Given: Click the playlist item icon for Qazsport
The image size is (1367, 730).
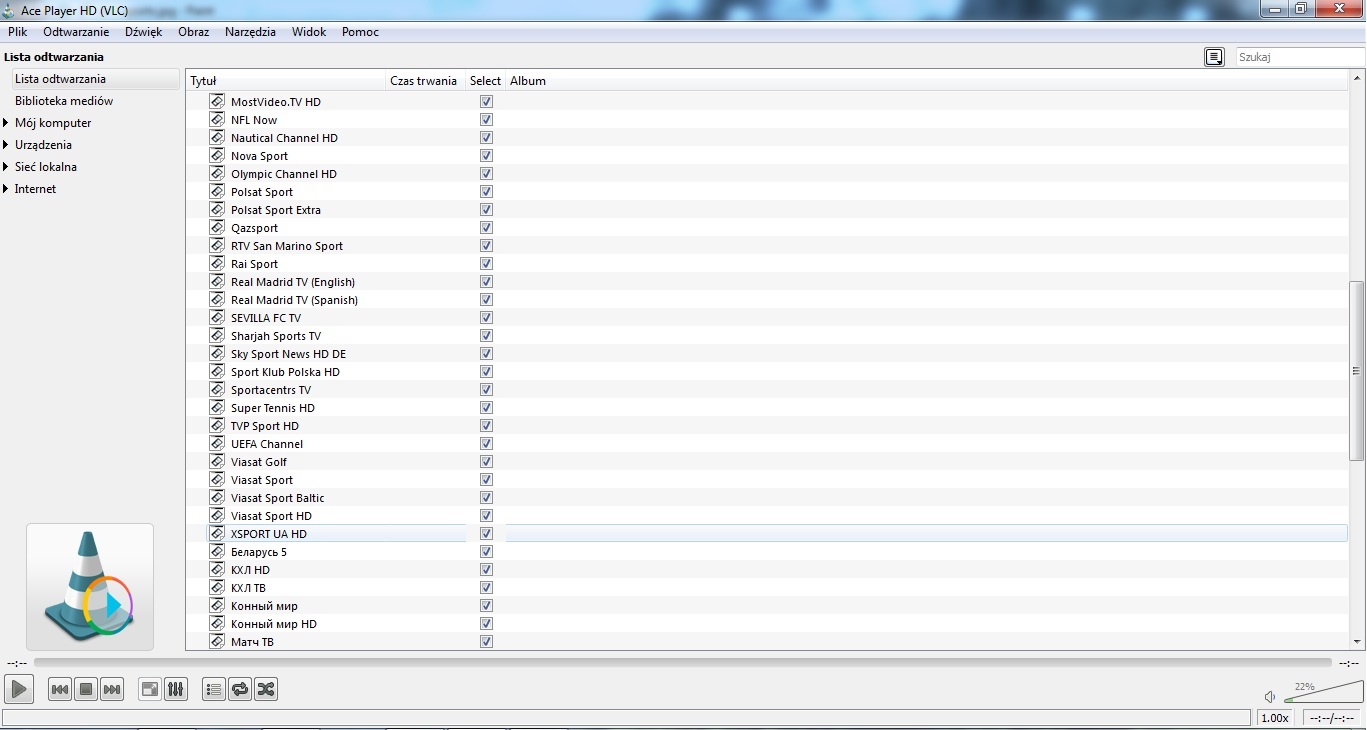Looking at the screenshot, I should pyautogui.click(x=217, y=227).
